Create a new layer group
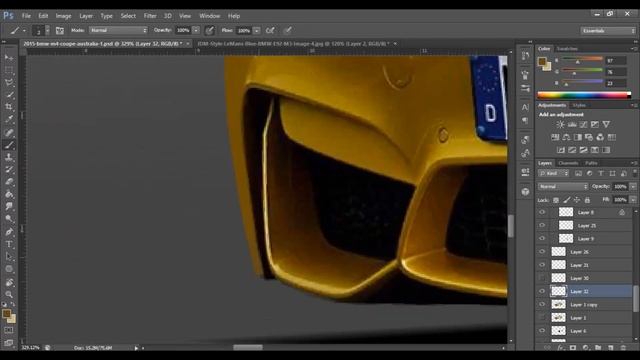 598,348
